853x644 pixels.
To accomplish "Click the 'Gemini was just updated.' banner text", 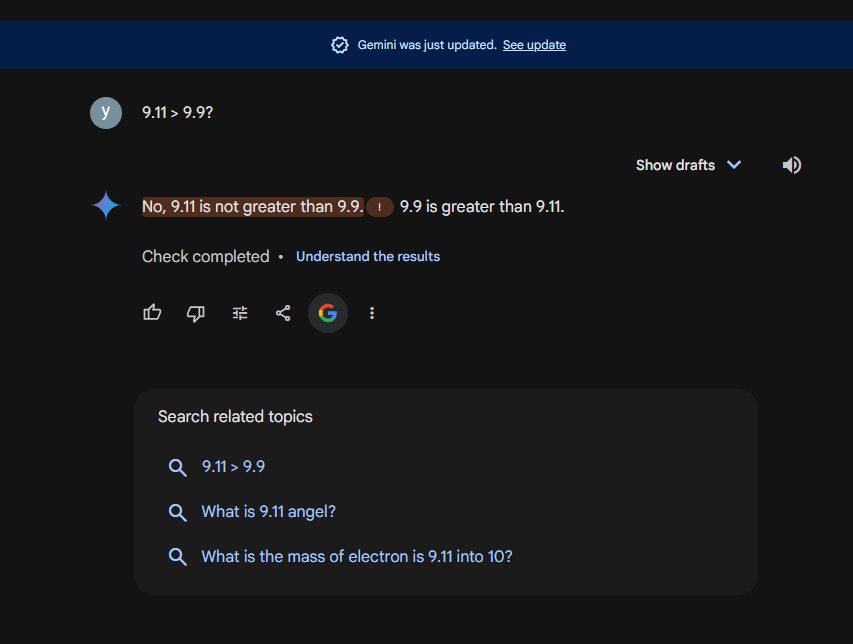I will (x=427, y=45).
